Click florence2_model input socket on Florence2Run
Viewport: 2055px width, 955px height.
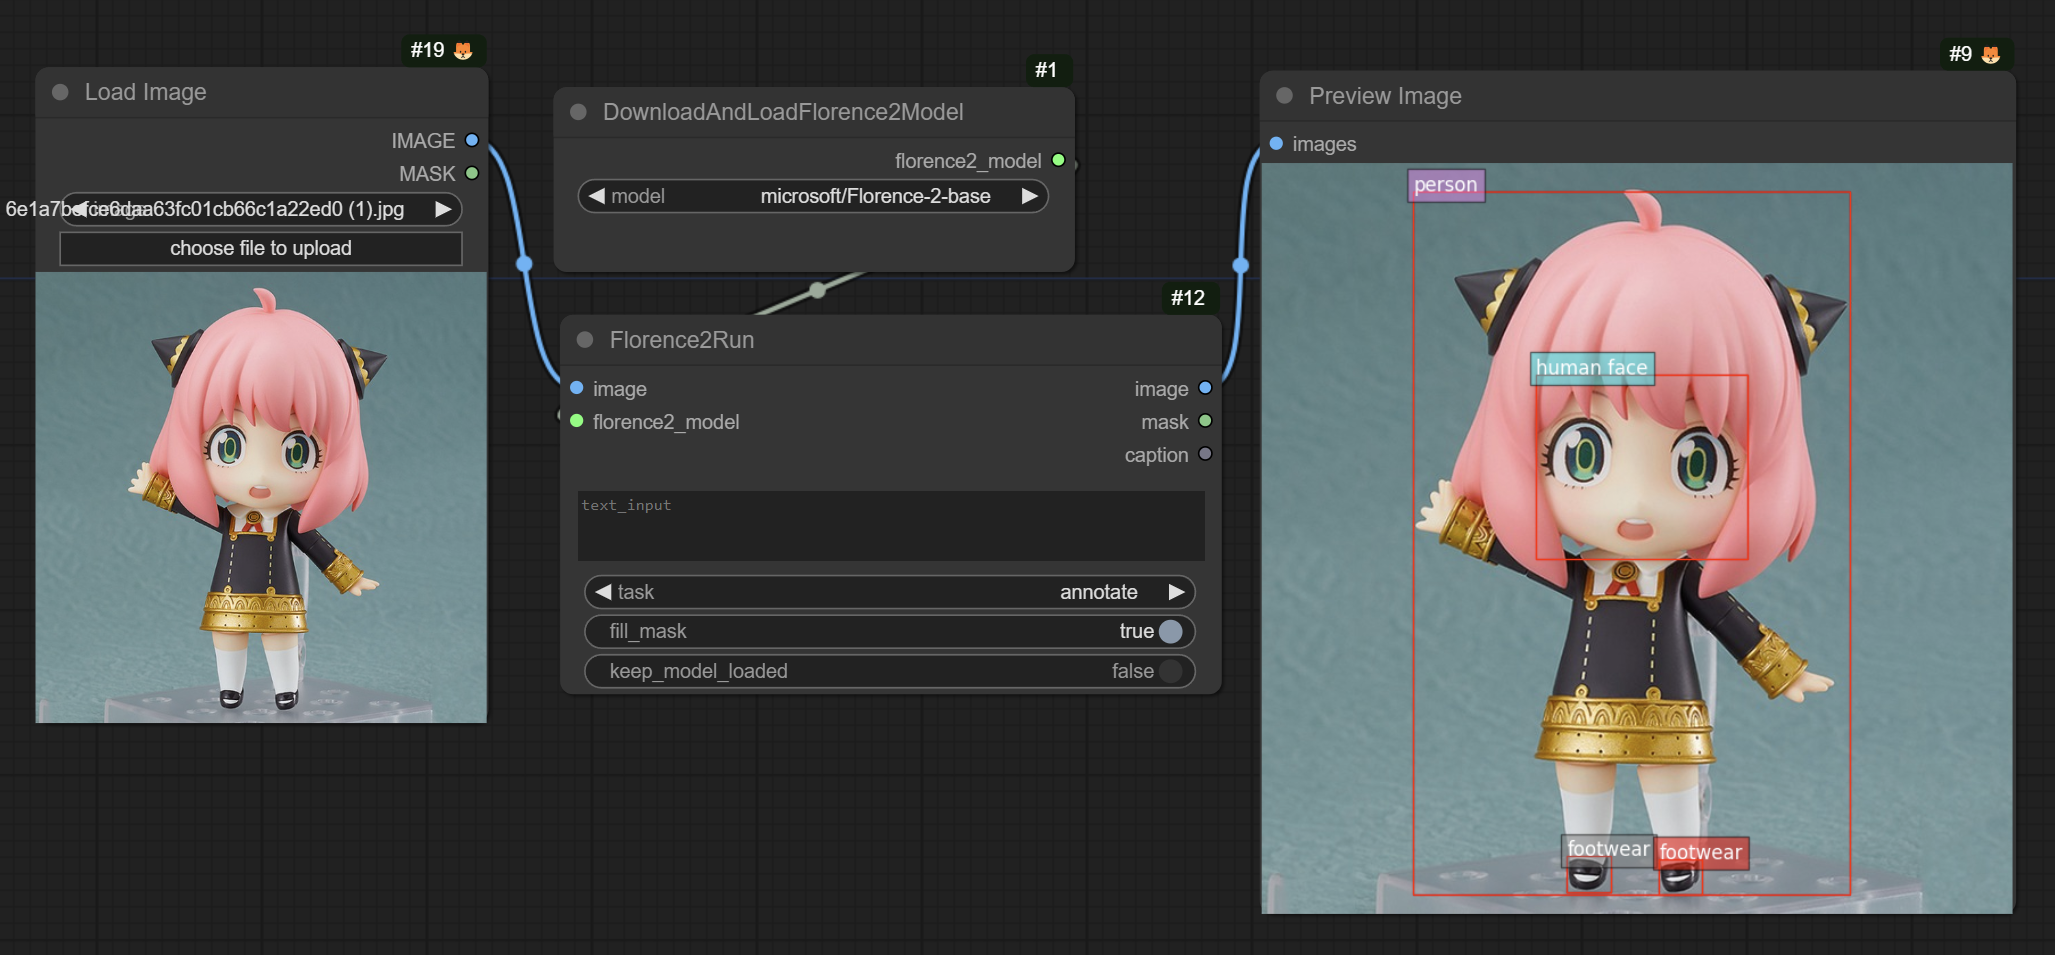pyautogui.click(x=577, y=421)
